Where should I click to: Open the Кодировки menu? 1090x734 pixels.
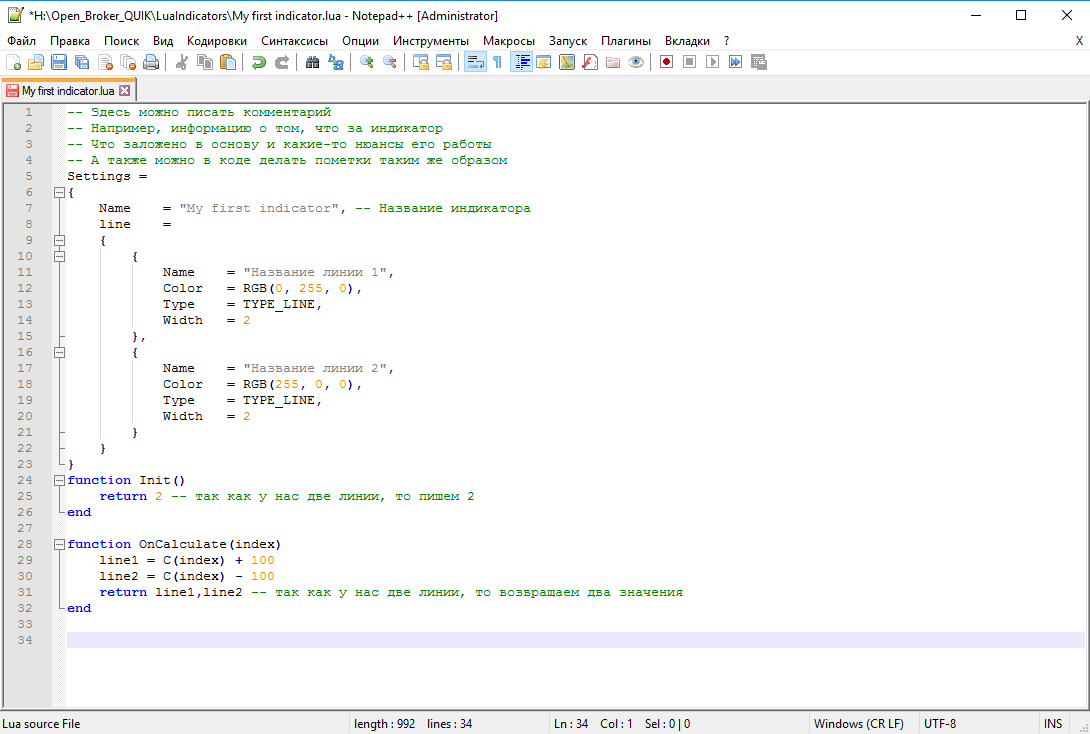click(x=217, y=41)
